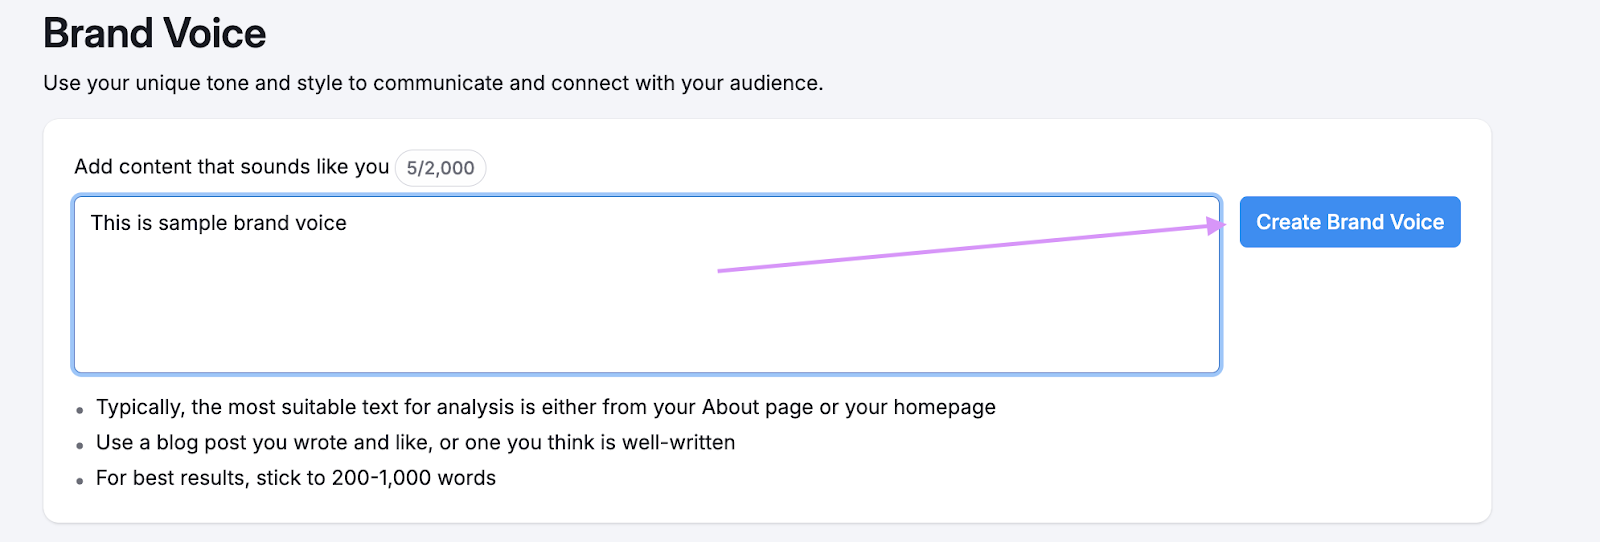Click the Brand Voice page heading
The width and height of the screenshot is (1600, 542).
click(x=155, y=34)
